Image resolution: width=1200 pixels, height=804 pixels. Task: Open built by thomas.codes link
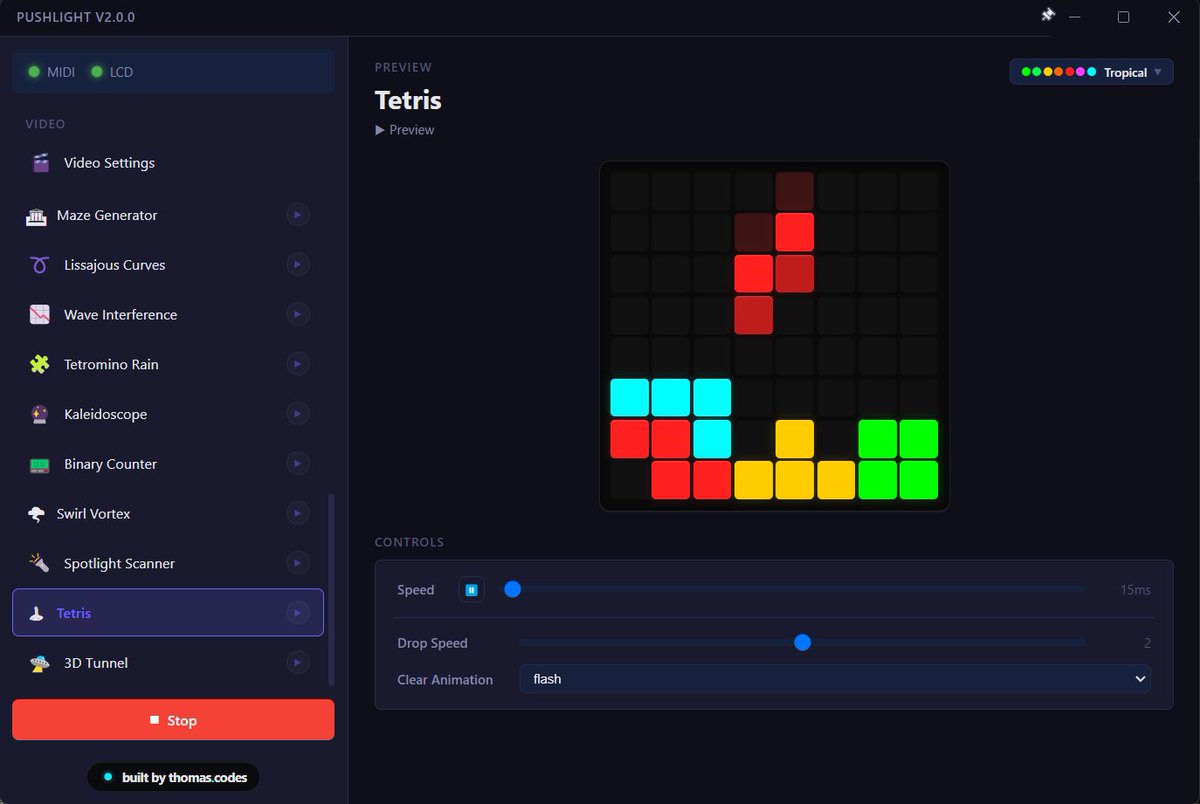(x=173, y=777)
